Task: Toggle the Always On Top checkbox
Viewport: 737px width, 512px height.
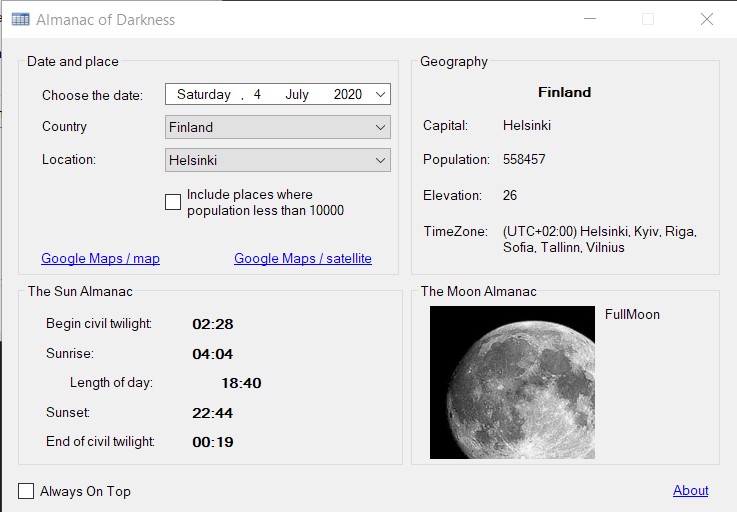Action: tap(26, 491)
